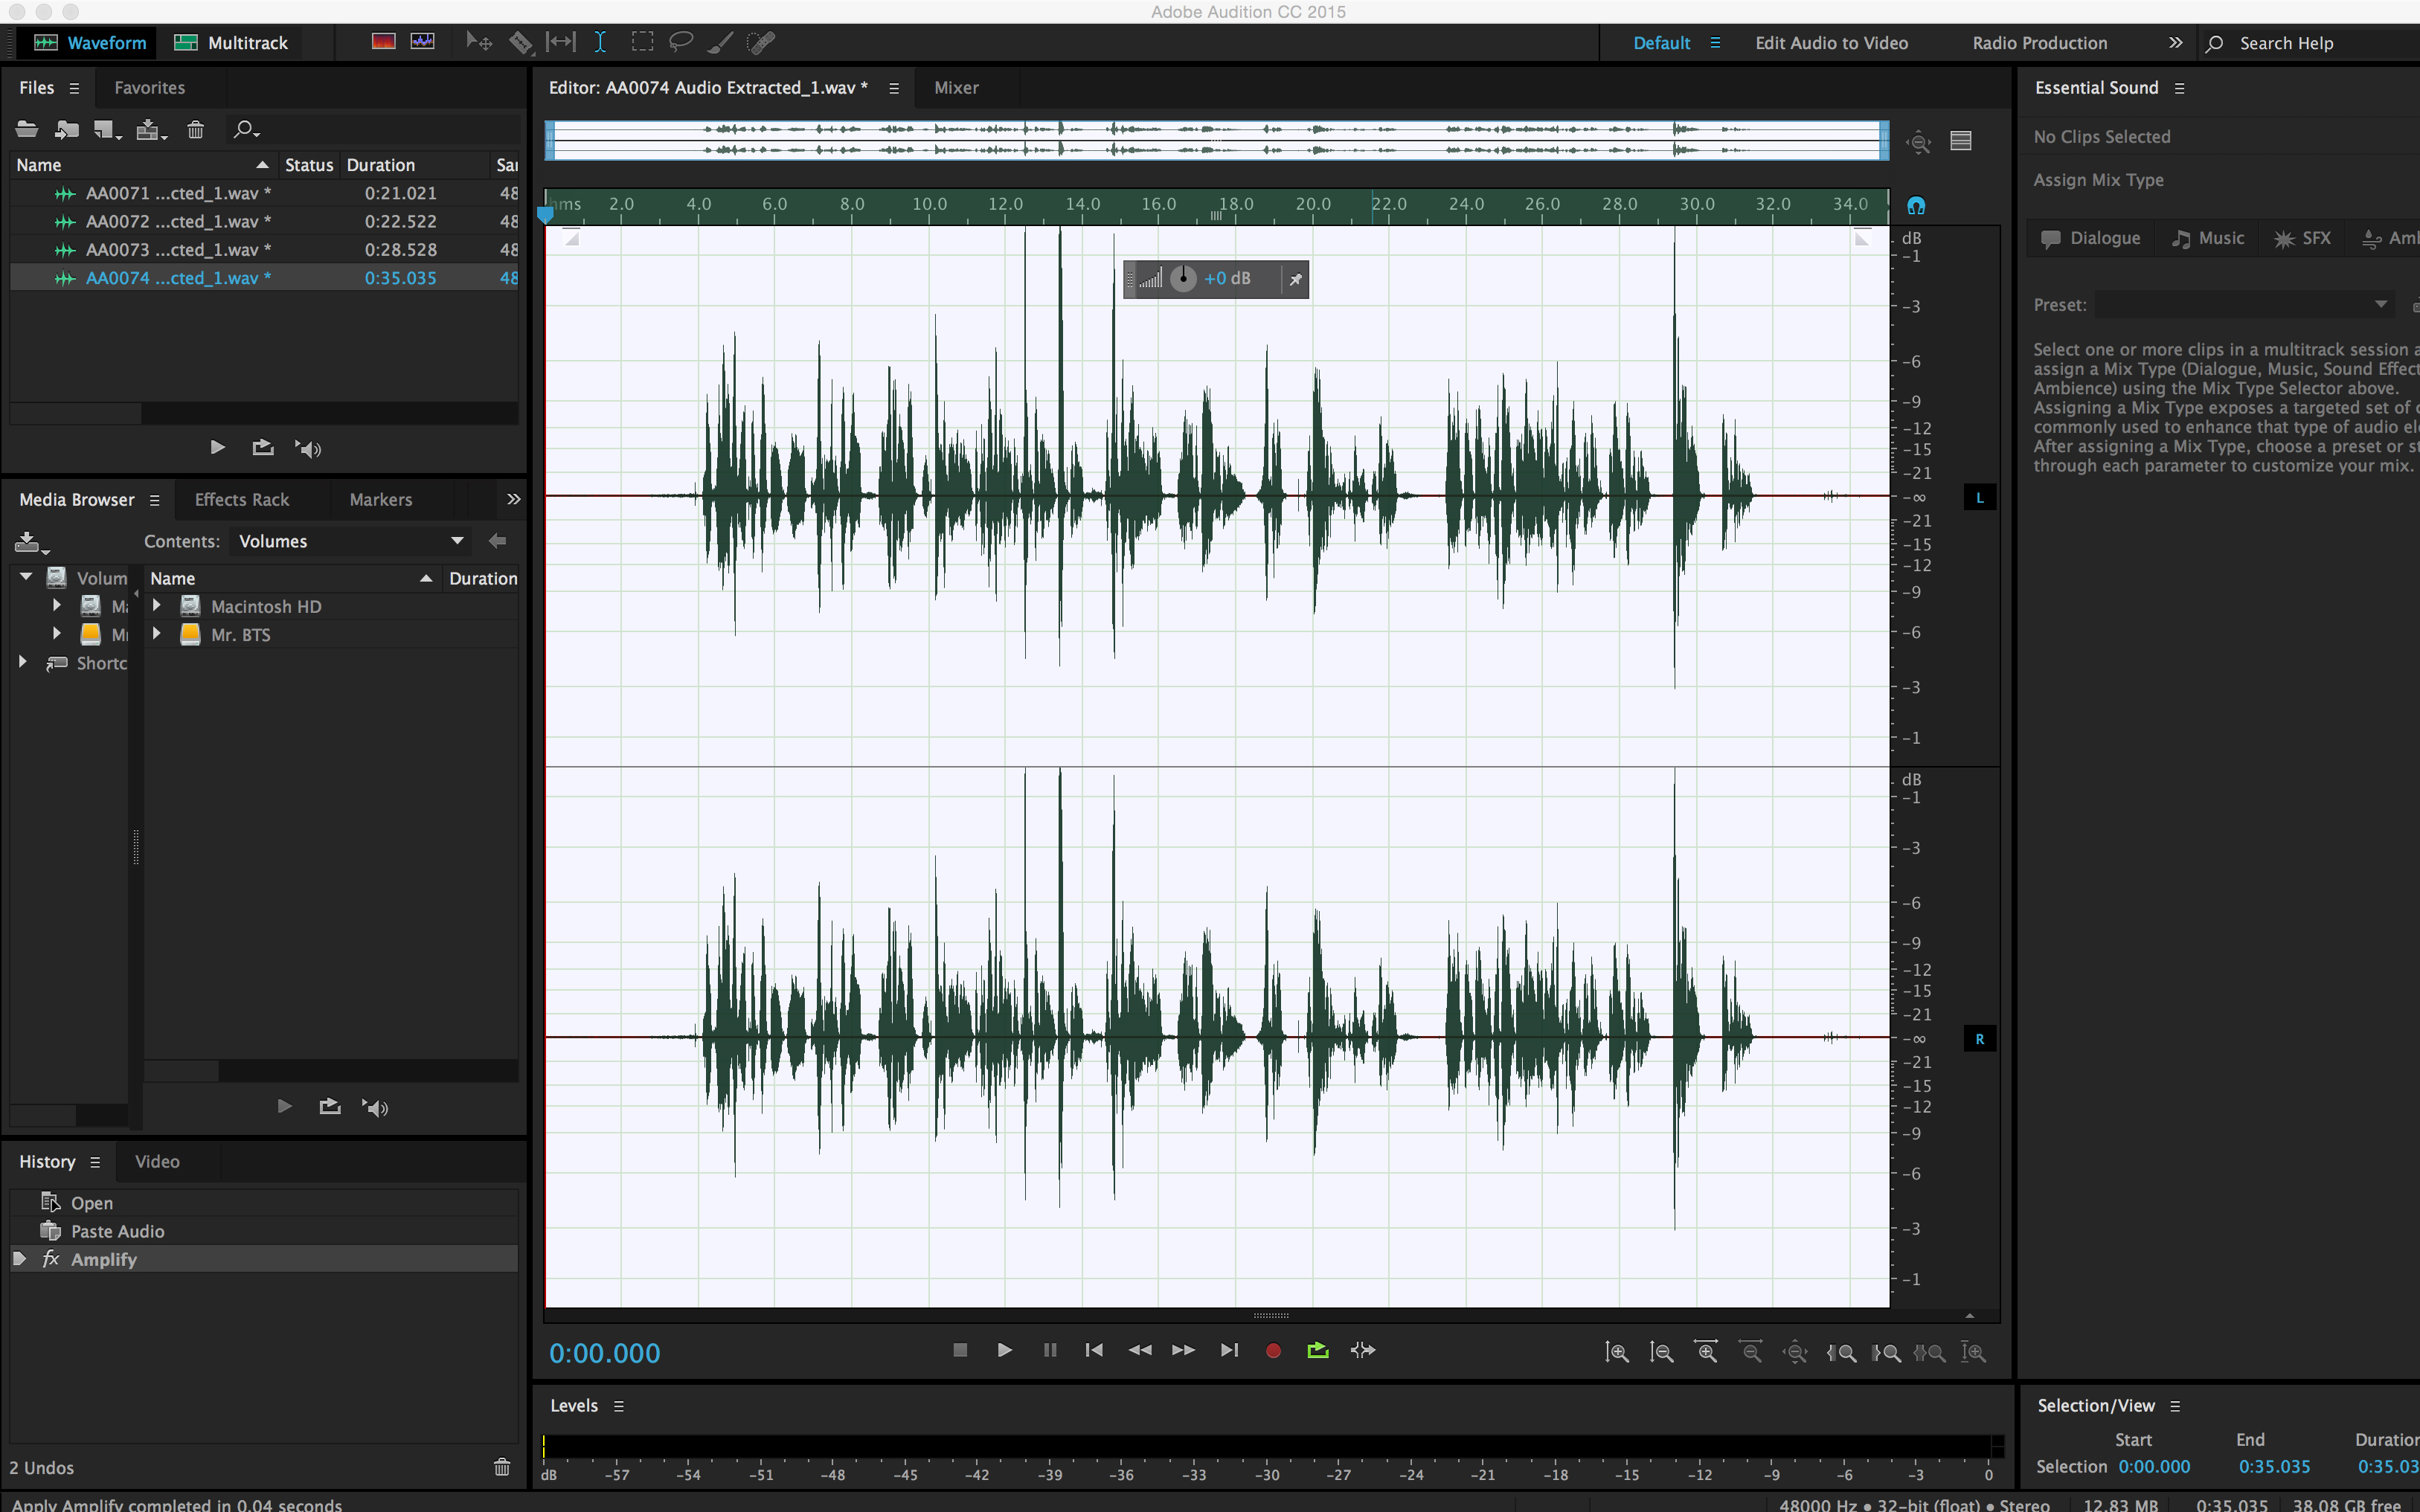Toggle Record in the transport controls
This screenshot has height=1512, width=2420.
tap(1273, 1350)
